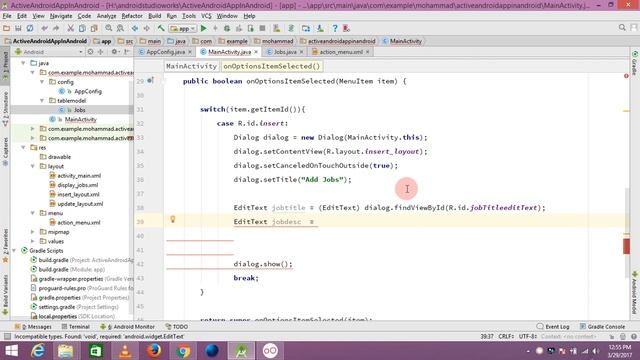The width and height of the screenshot is (640, 360).
Task: Collapse the java folder in project tree
Action: click(23, 63)
